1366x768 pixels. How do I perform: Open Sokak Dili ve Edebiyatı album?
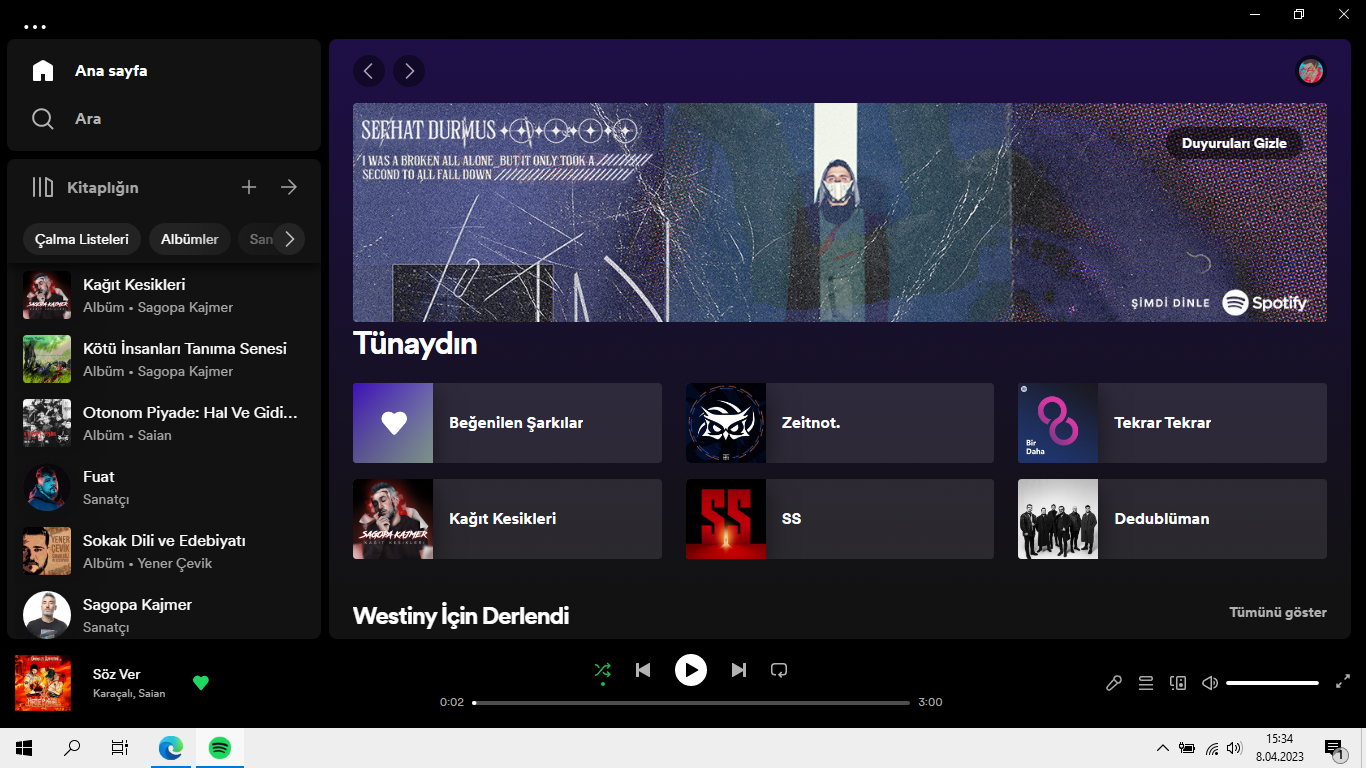[x=164, y=551]
